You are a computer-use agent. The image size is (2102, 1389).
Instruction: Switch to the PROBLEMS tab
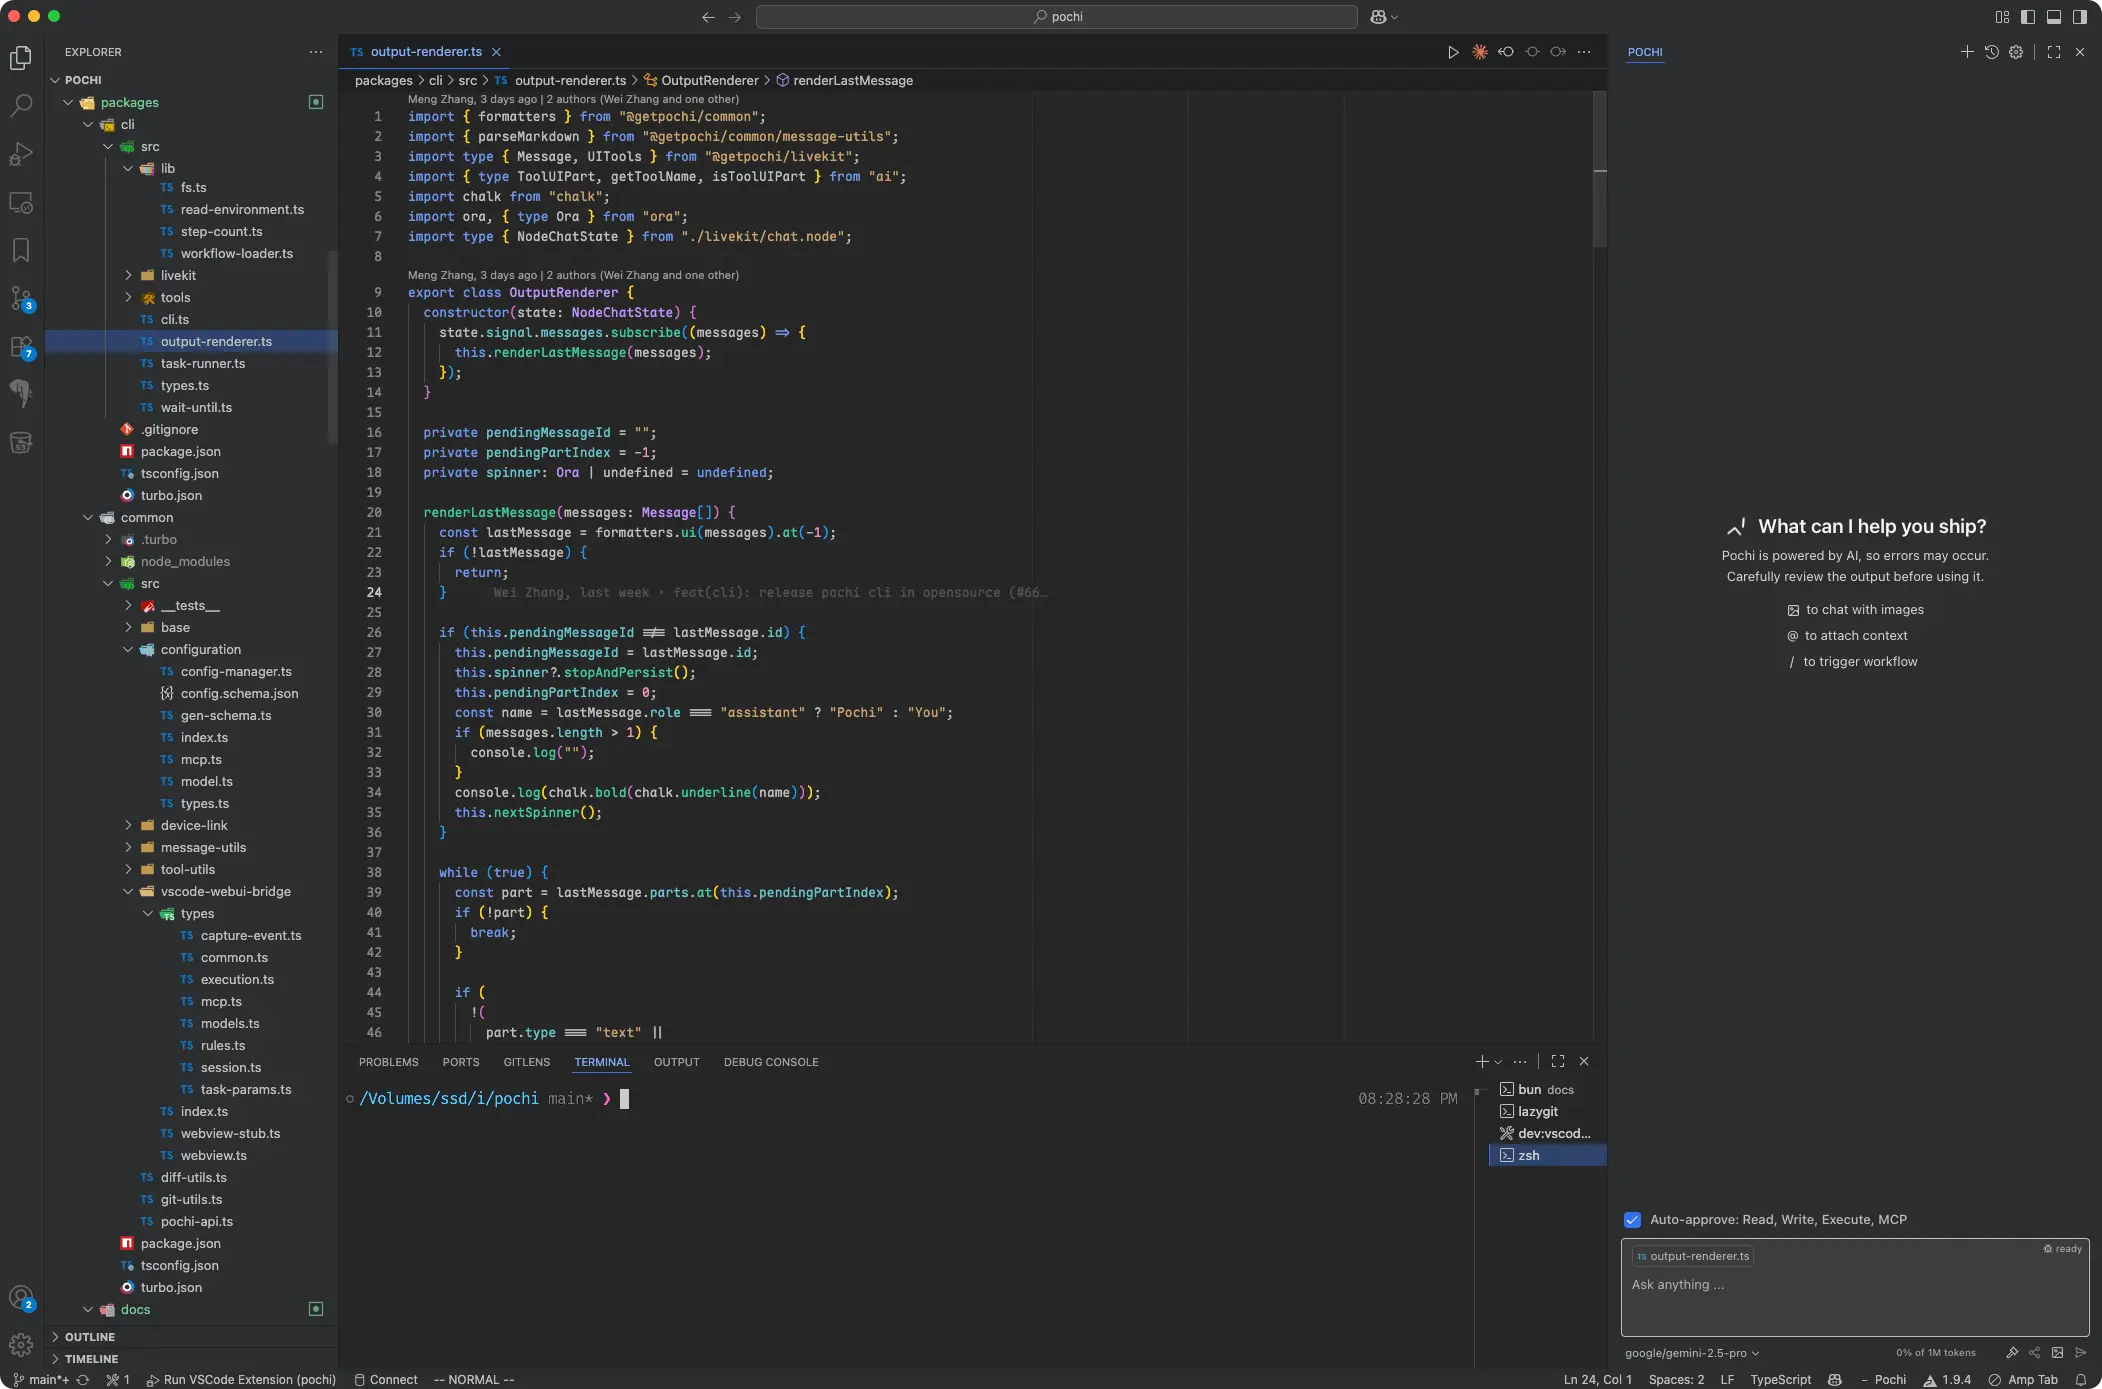tap(388, 1062)
